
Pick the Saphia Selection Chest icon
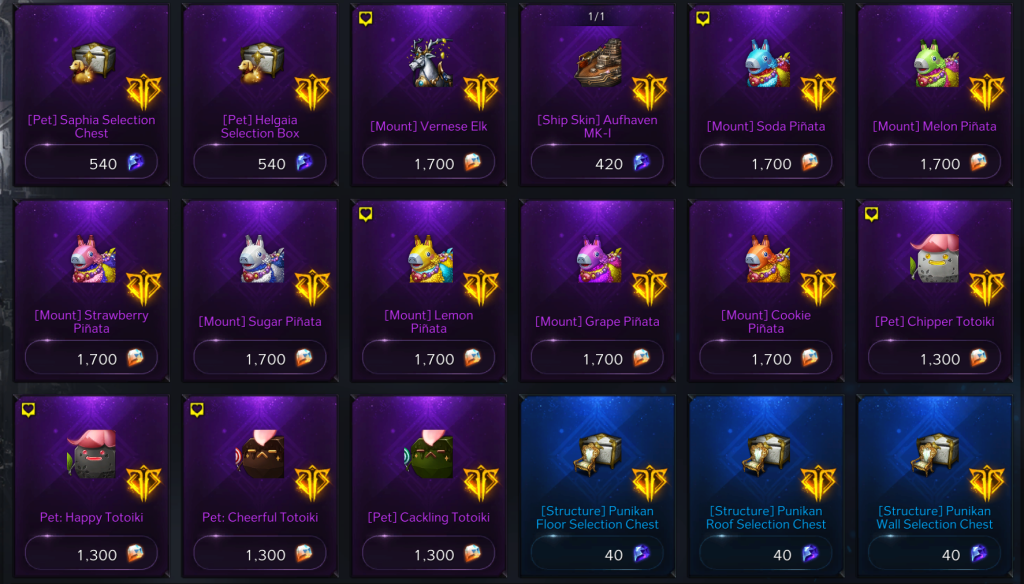[x=92, y=63]
